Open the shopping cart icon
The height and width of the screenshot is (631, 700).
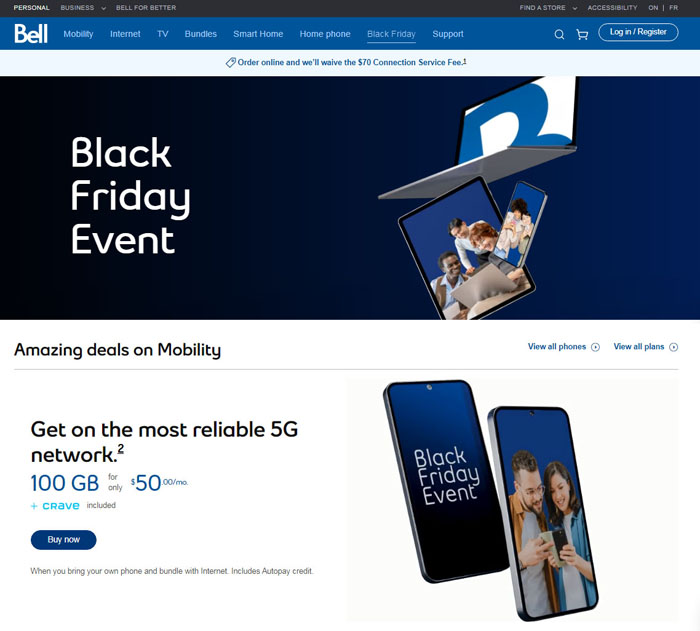click(x=582, y=34)
